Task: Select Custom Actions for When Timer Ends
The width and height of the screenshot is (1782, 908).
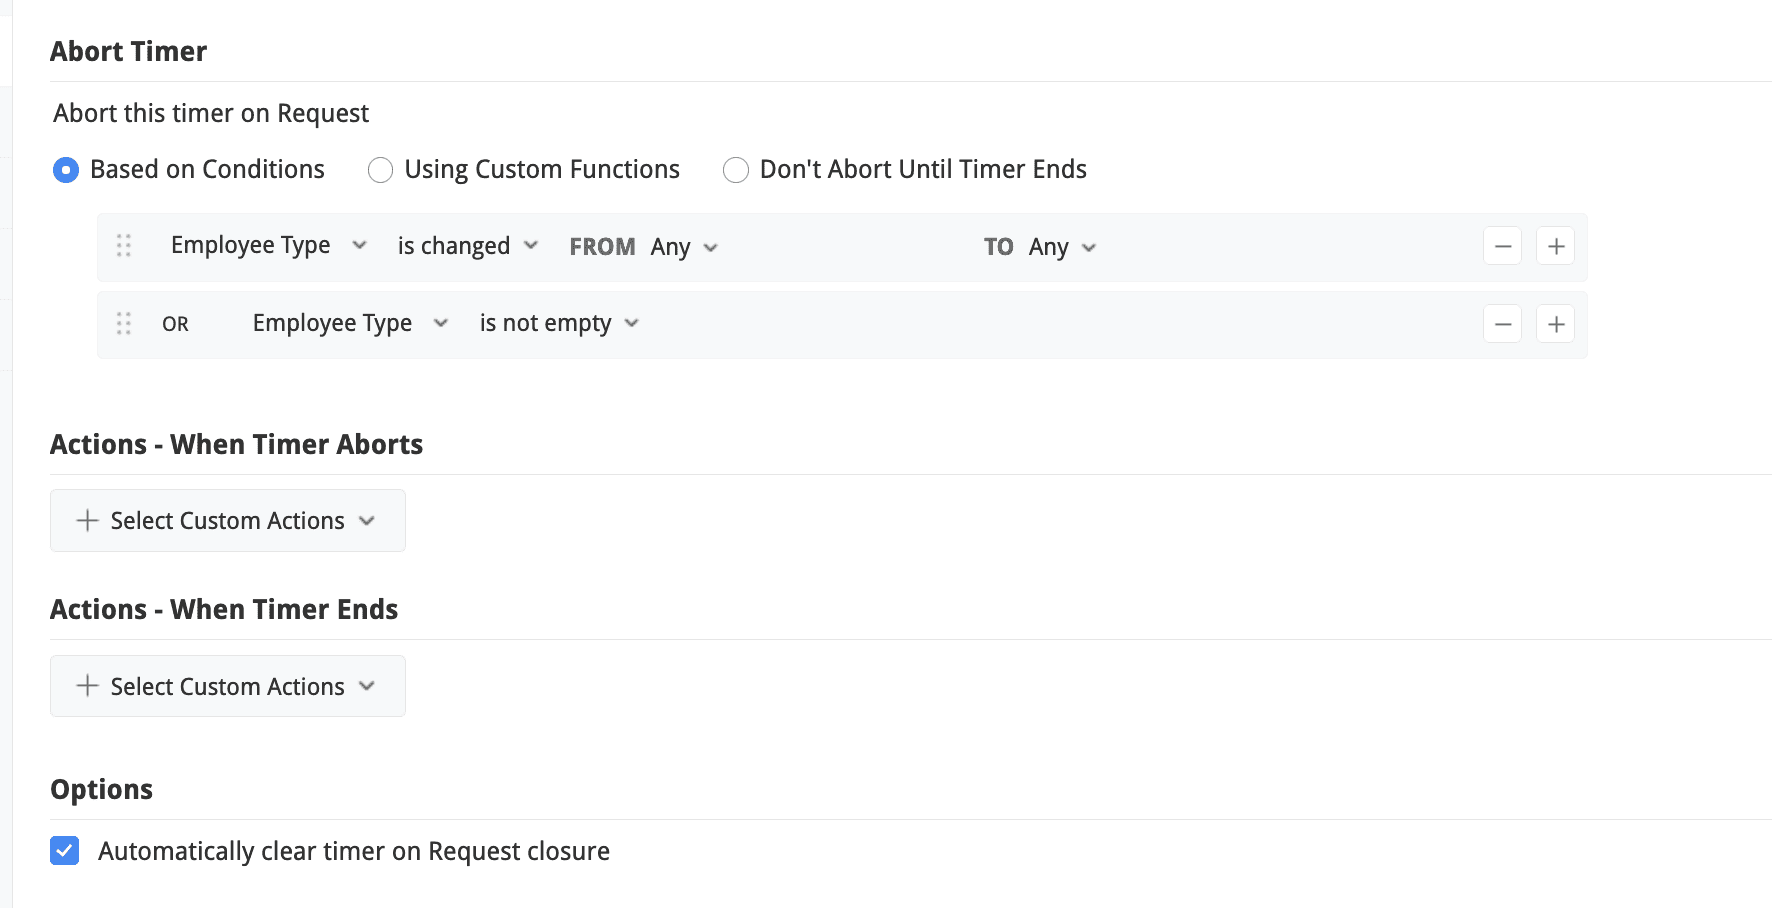Action: 227,686
